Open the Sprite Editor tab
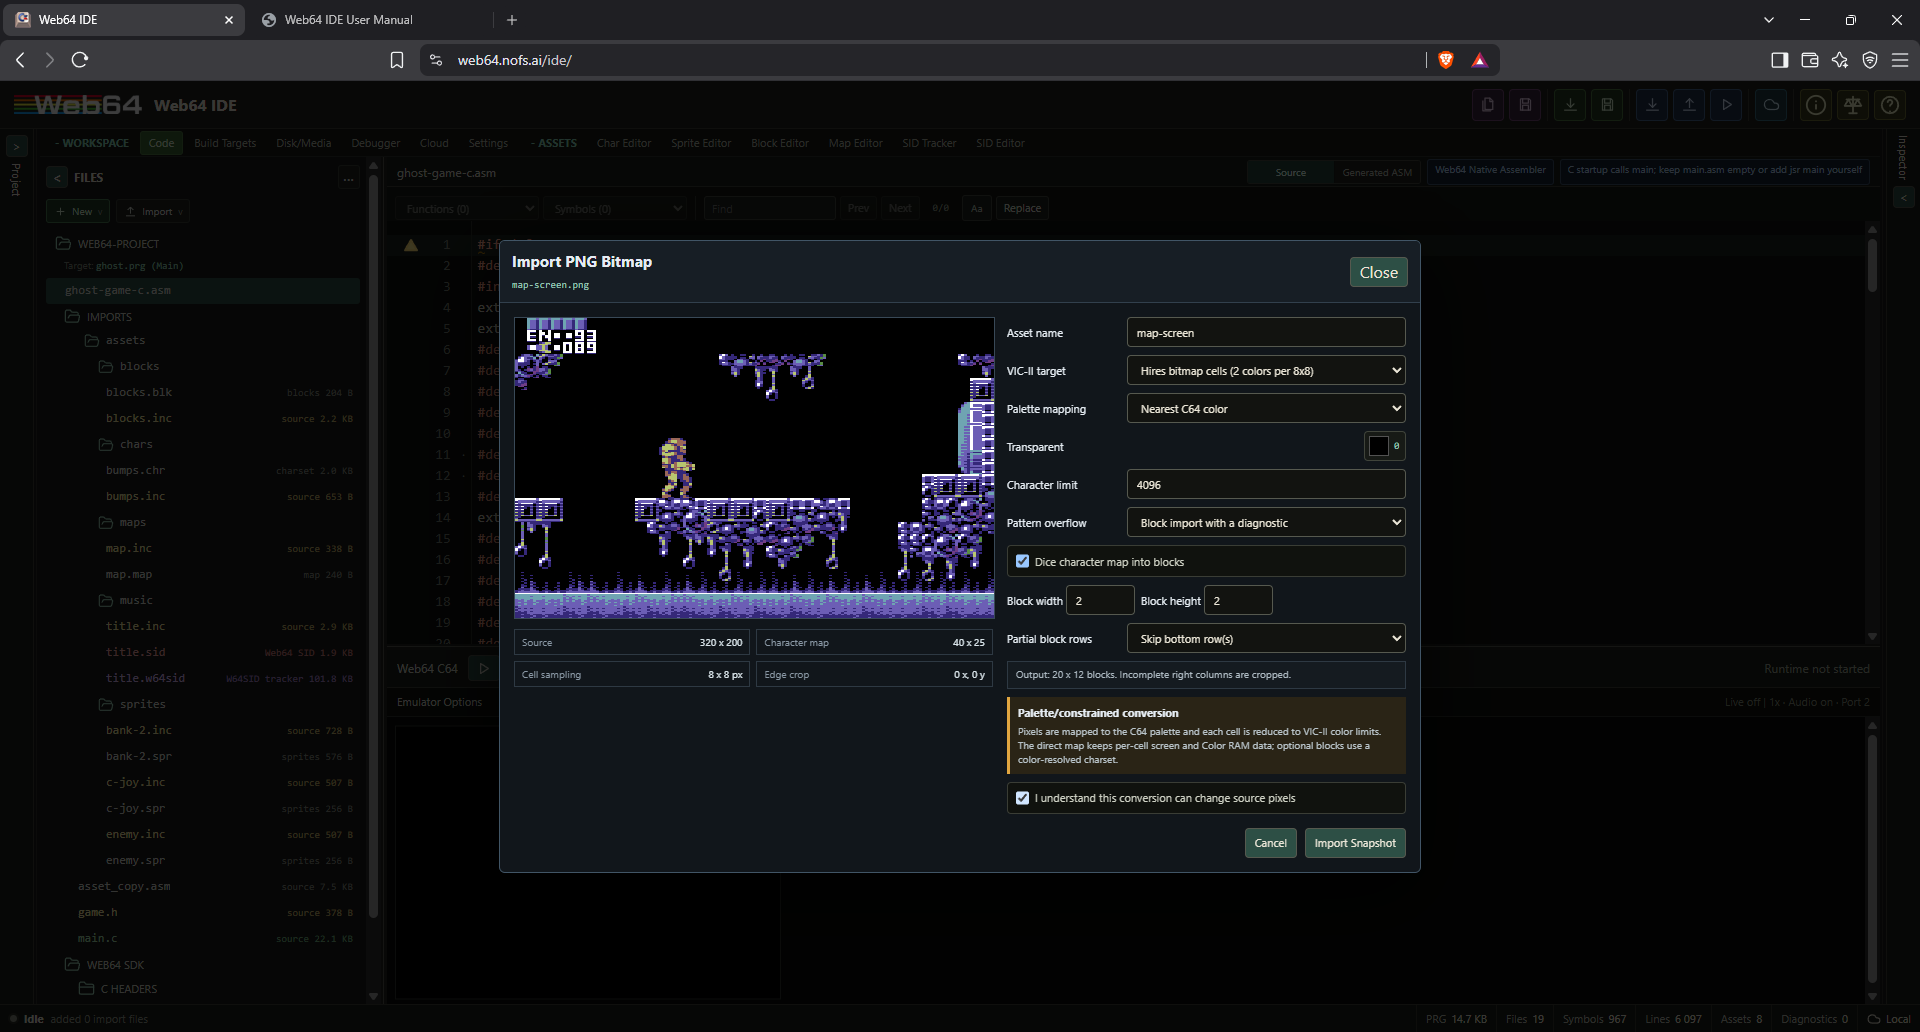Screen dimensions: 1920x1032 click(701, 143)
